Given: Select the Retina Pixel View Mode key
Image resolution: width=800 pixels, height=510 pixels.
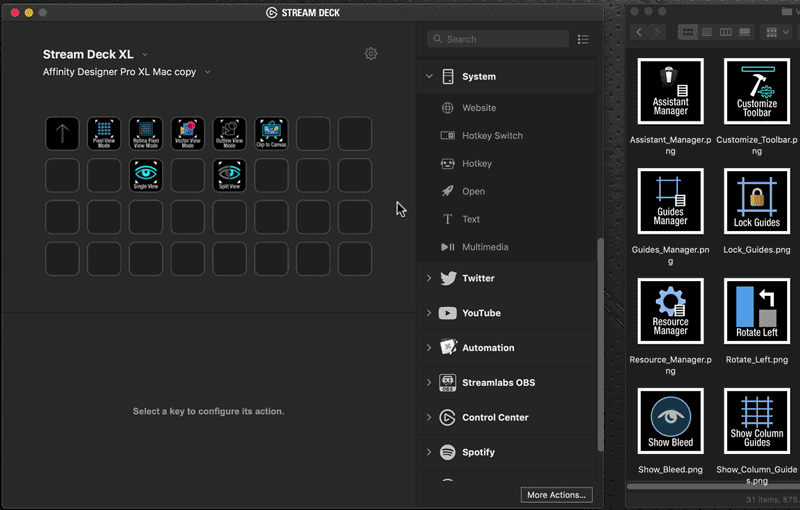Looking at the screenshot, I should [x=146, y=134].
